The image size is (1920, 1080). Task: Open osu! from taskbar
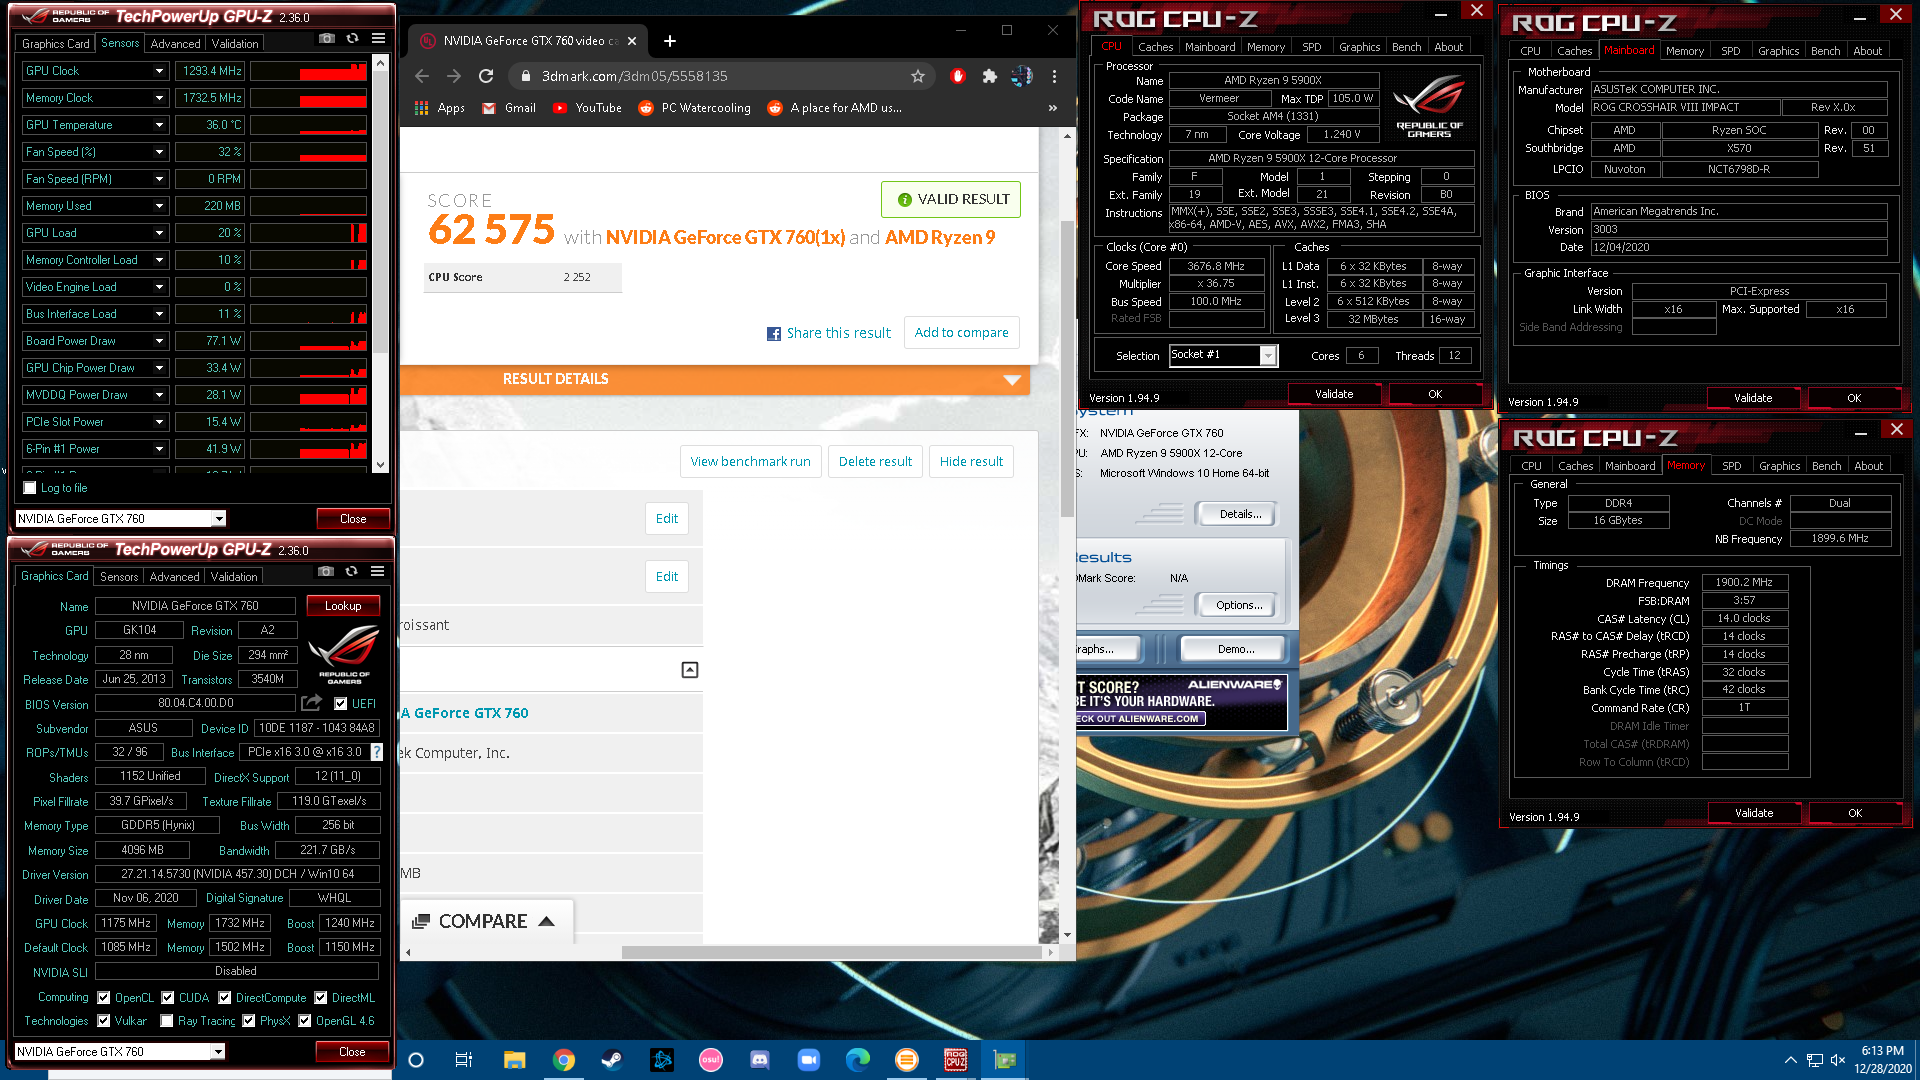711,1060
